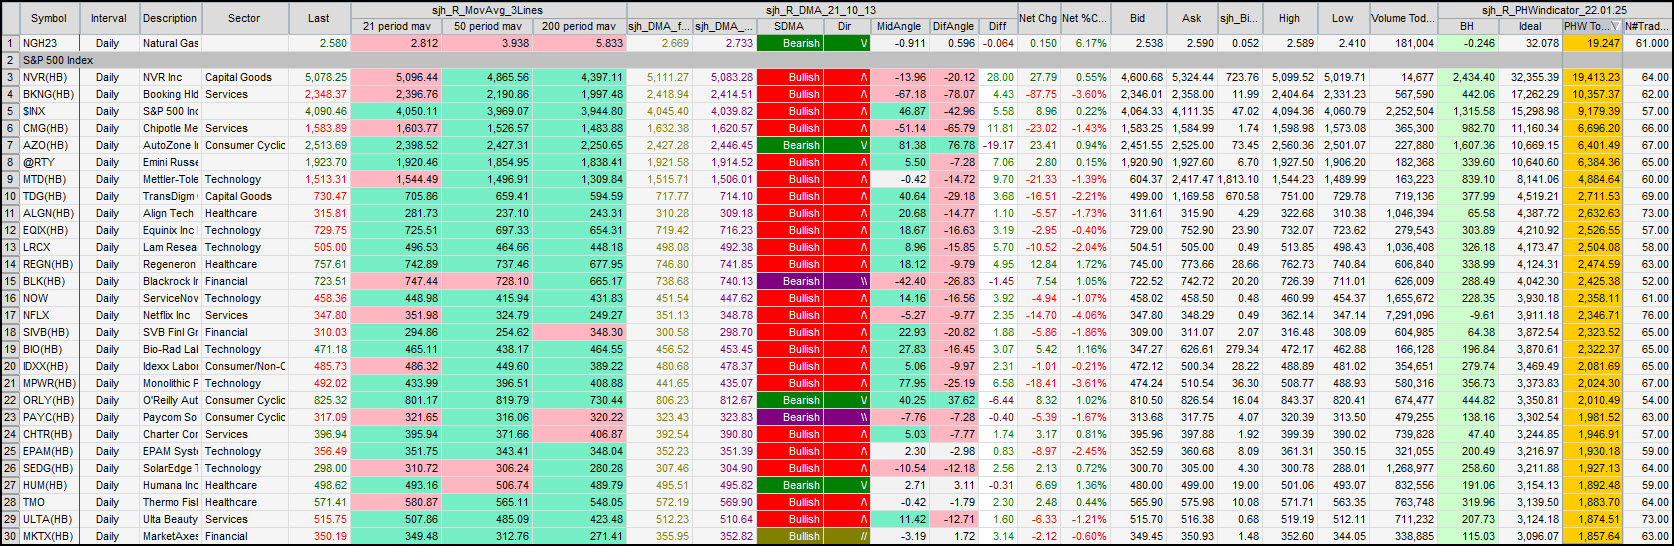Sort by the Sector column header
1674x546 pixels.
[244, 18]
